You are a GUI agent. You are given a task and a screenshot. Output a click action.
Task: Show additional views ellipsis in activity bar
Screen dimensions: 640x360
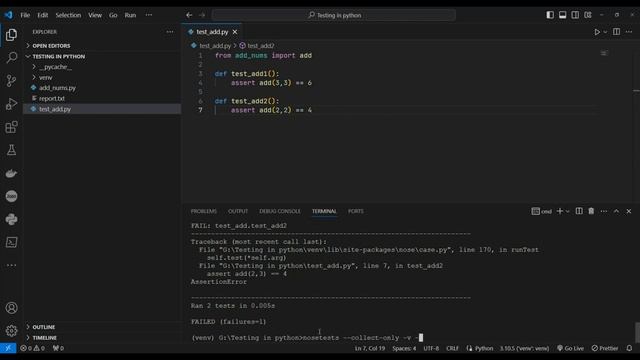11,265
